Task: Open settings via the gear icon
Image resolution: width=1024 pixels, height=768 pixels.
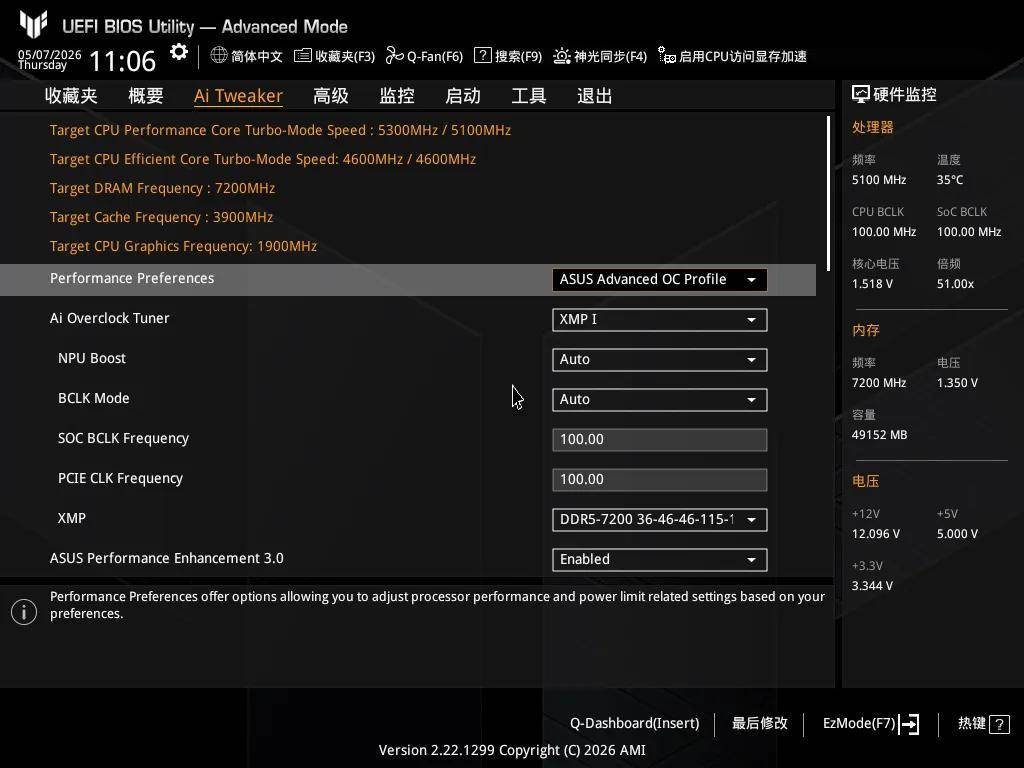Action: tap(178, 52)
